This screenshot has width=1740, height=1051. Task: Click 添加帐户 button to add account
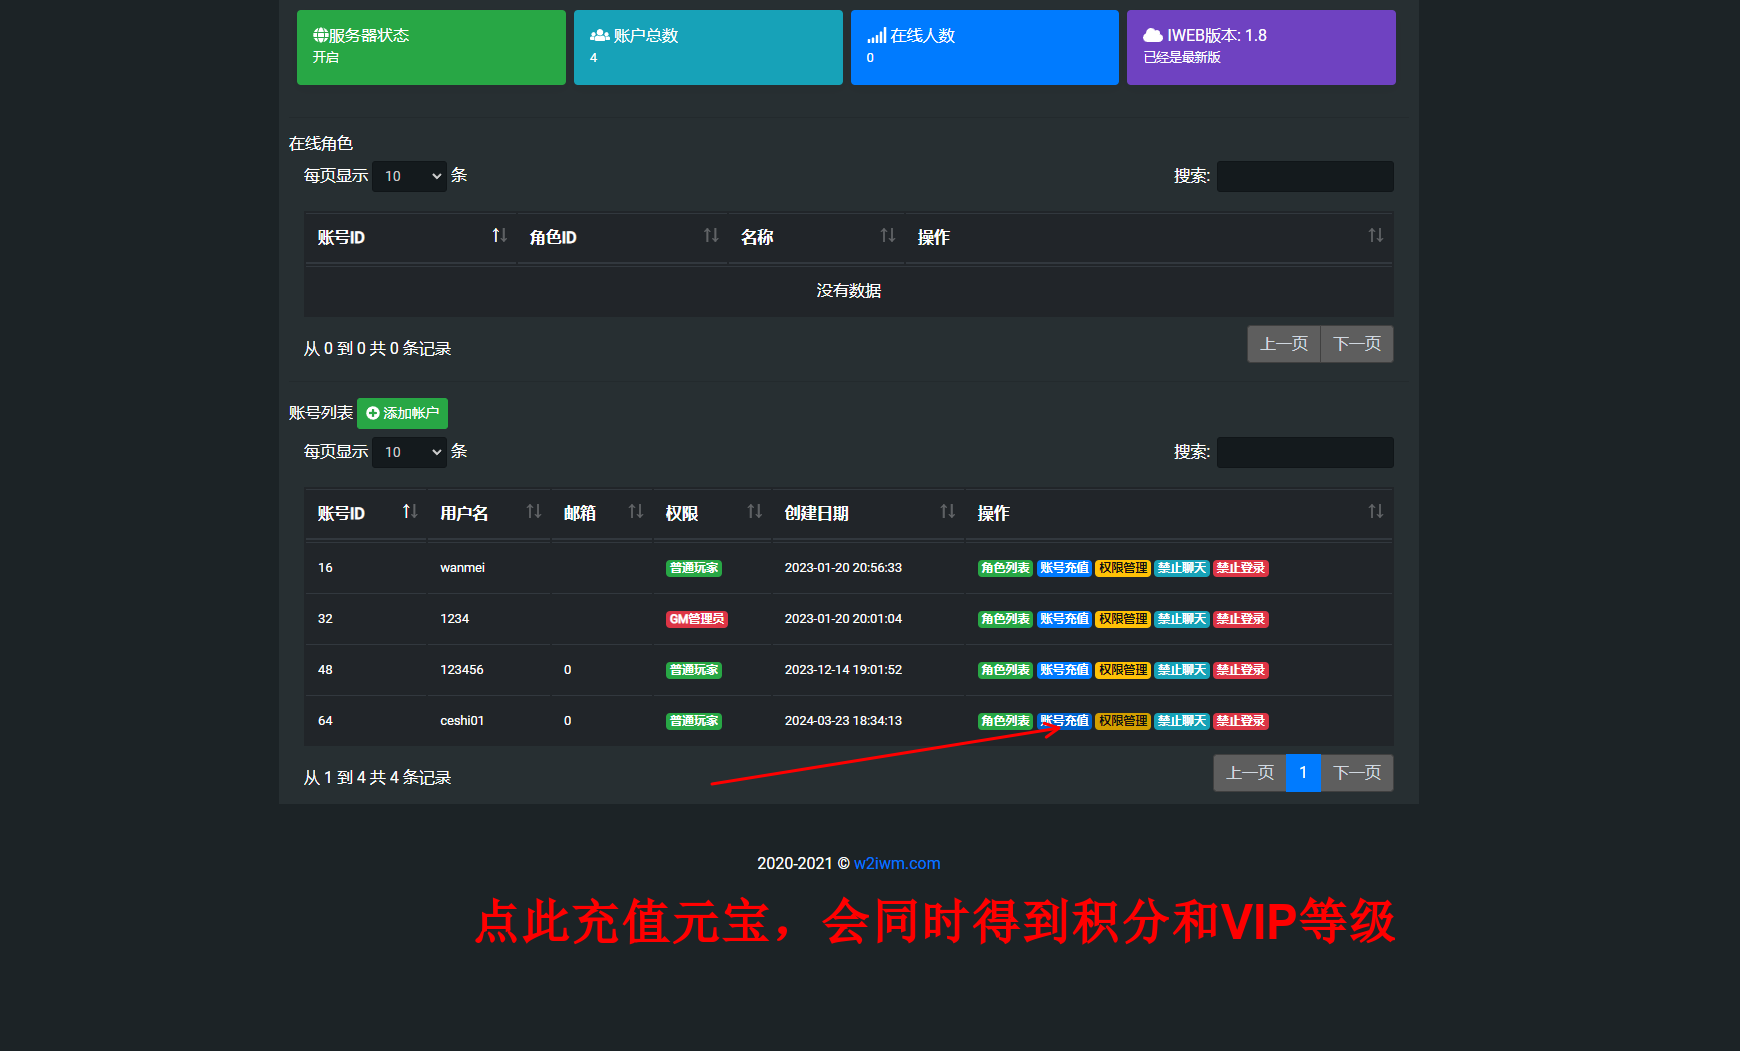[x=402, y=413]
